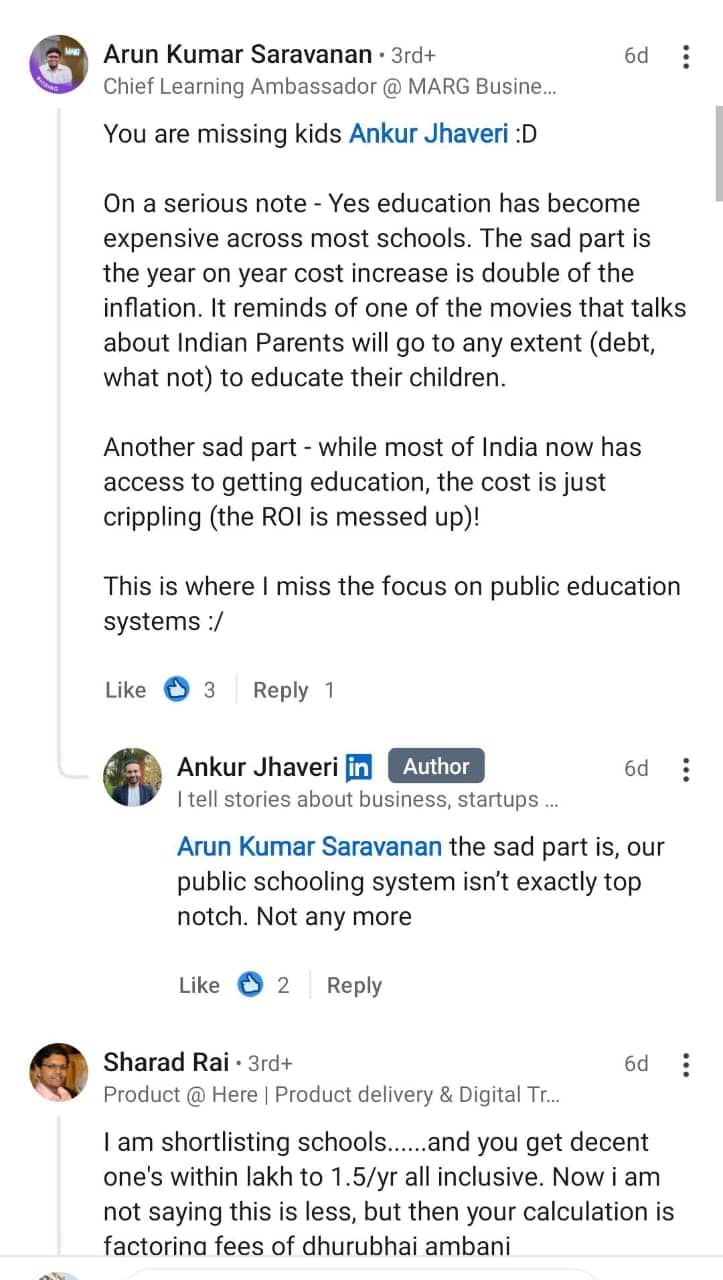Open Ankur Jhaveri's profile from the reply name
Viewport: 723px width, 1280px height.
point(257,767)
